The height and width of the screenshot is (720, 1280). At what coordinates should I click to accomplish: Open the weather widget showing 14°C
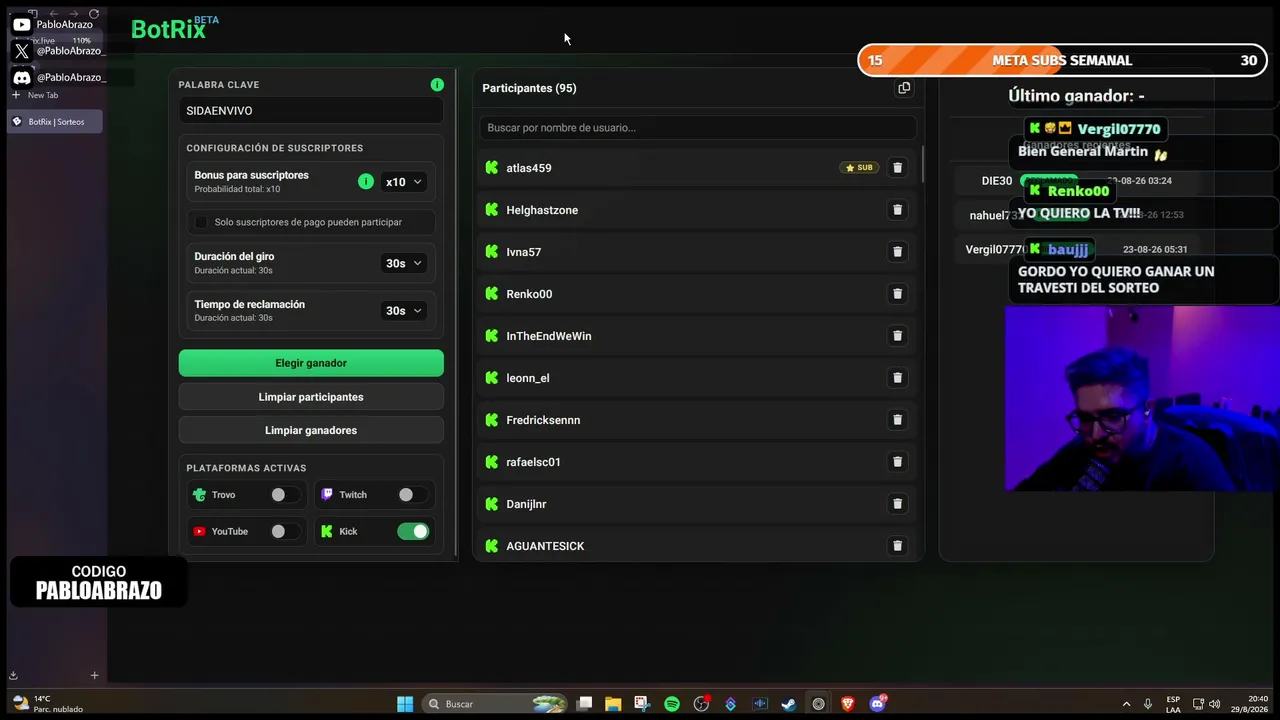[47, 704]
